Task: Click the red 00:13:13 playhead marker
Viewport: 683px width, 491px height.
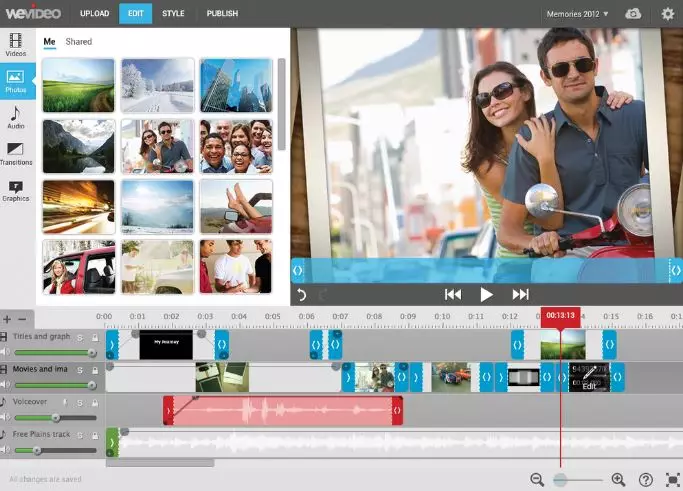Action: (560, 317)
